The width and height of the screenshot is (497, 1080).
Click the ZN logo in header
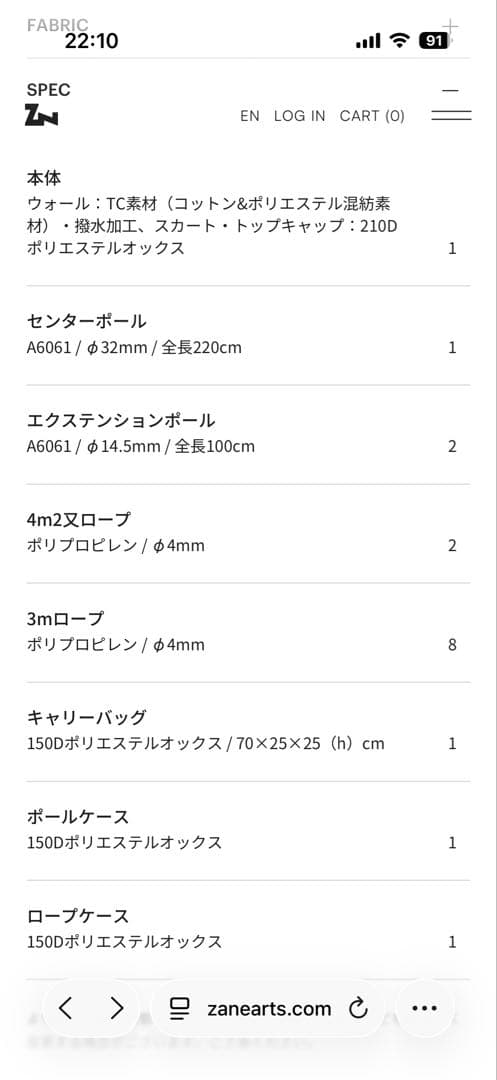41,114
